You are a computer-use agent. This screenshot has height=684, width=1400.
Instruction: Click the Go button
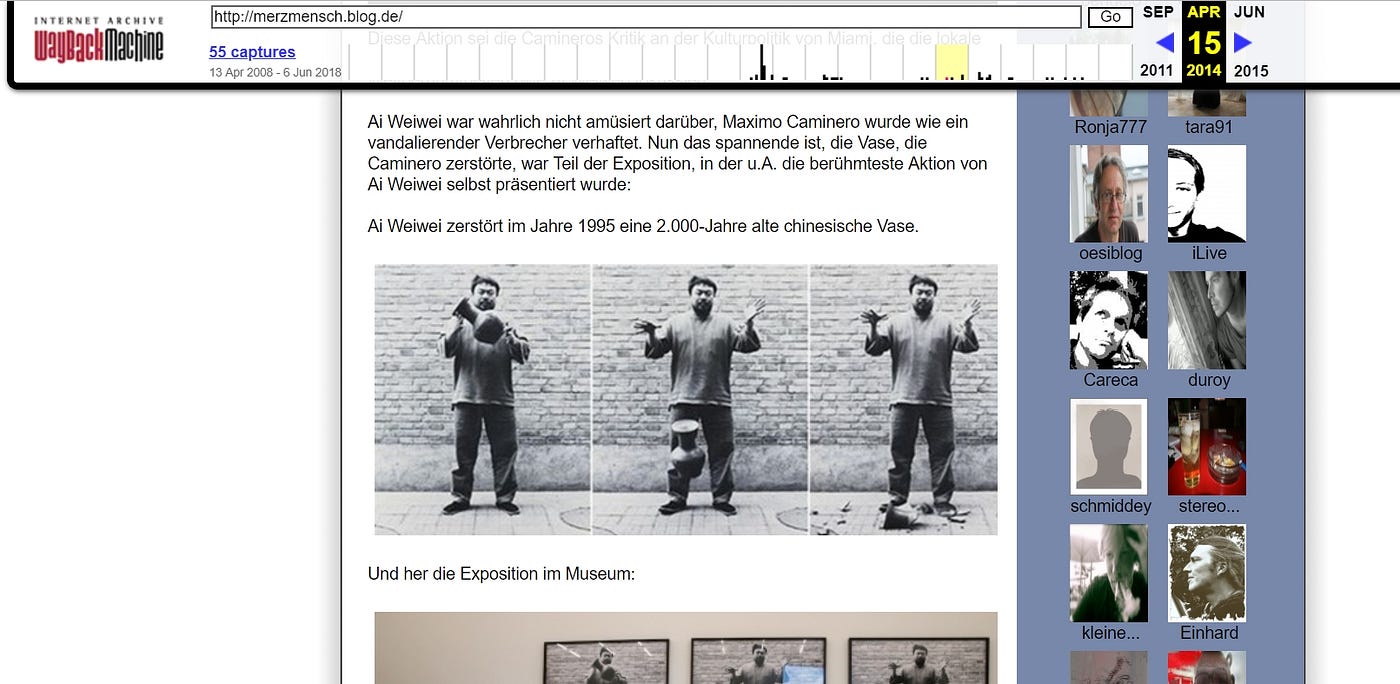[1110, 17]
